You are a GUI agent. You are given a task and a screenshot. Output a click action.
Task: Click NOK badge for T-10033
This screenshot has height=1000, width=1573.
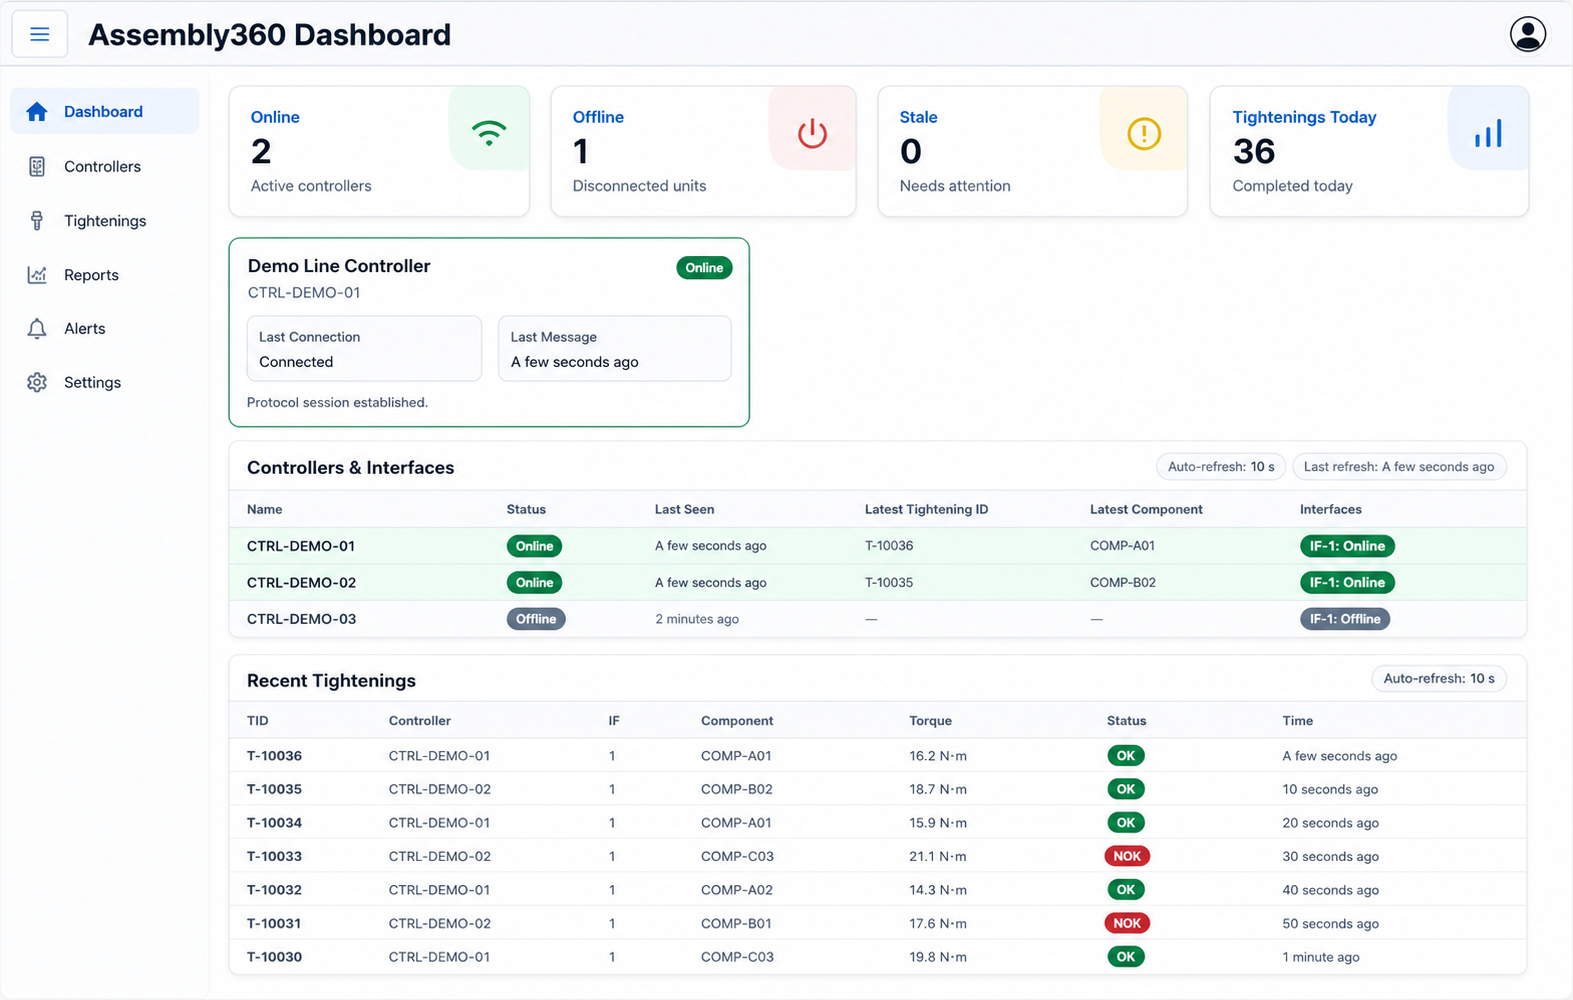pyautogui.click(x=1127, y=856)
